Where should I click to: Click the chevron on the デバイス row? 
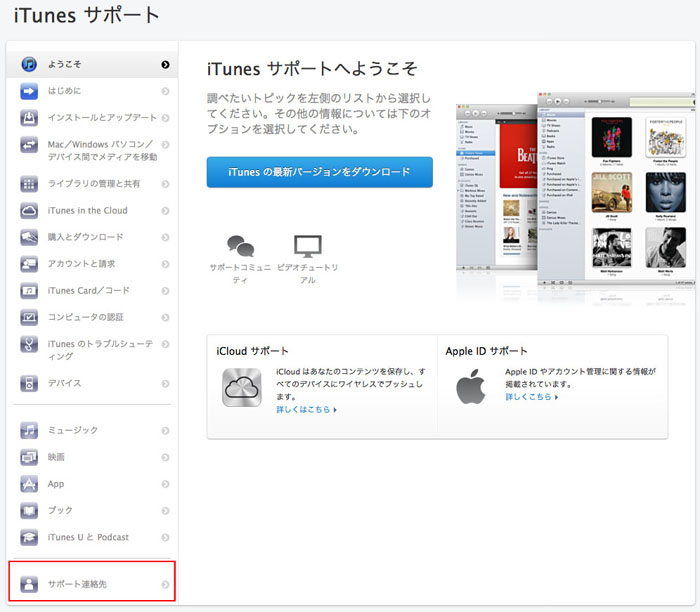click(165, 383)
